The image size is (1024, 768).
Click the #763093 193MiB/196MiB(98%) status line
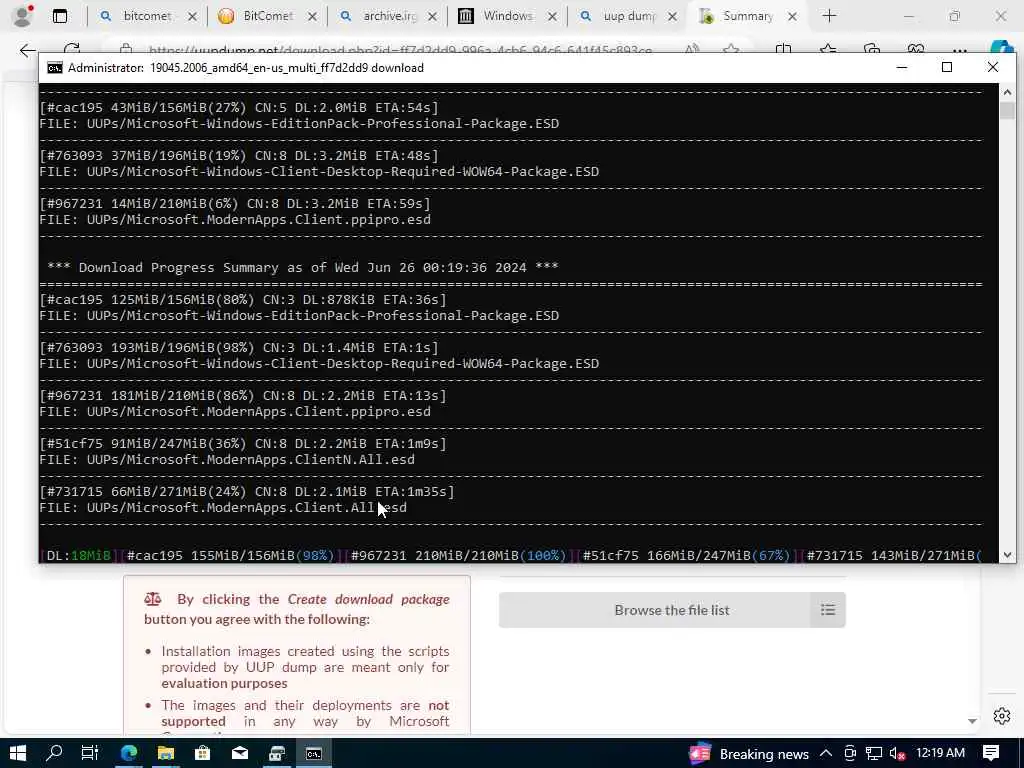tap(239, 347)
